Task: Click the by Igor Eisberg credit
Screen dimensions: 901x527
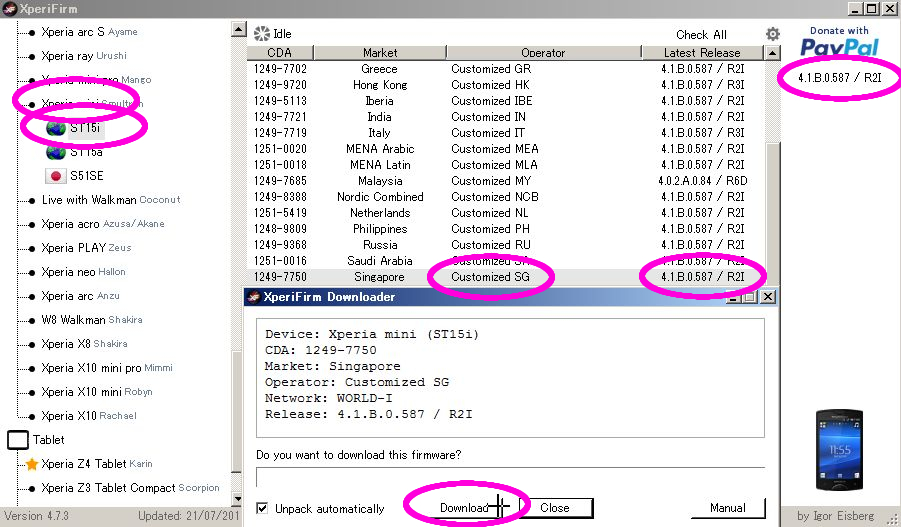Action: coord(835,516)
